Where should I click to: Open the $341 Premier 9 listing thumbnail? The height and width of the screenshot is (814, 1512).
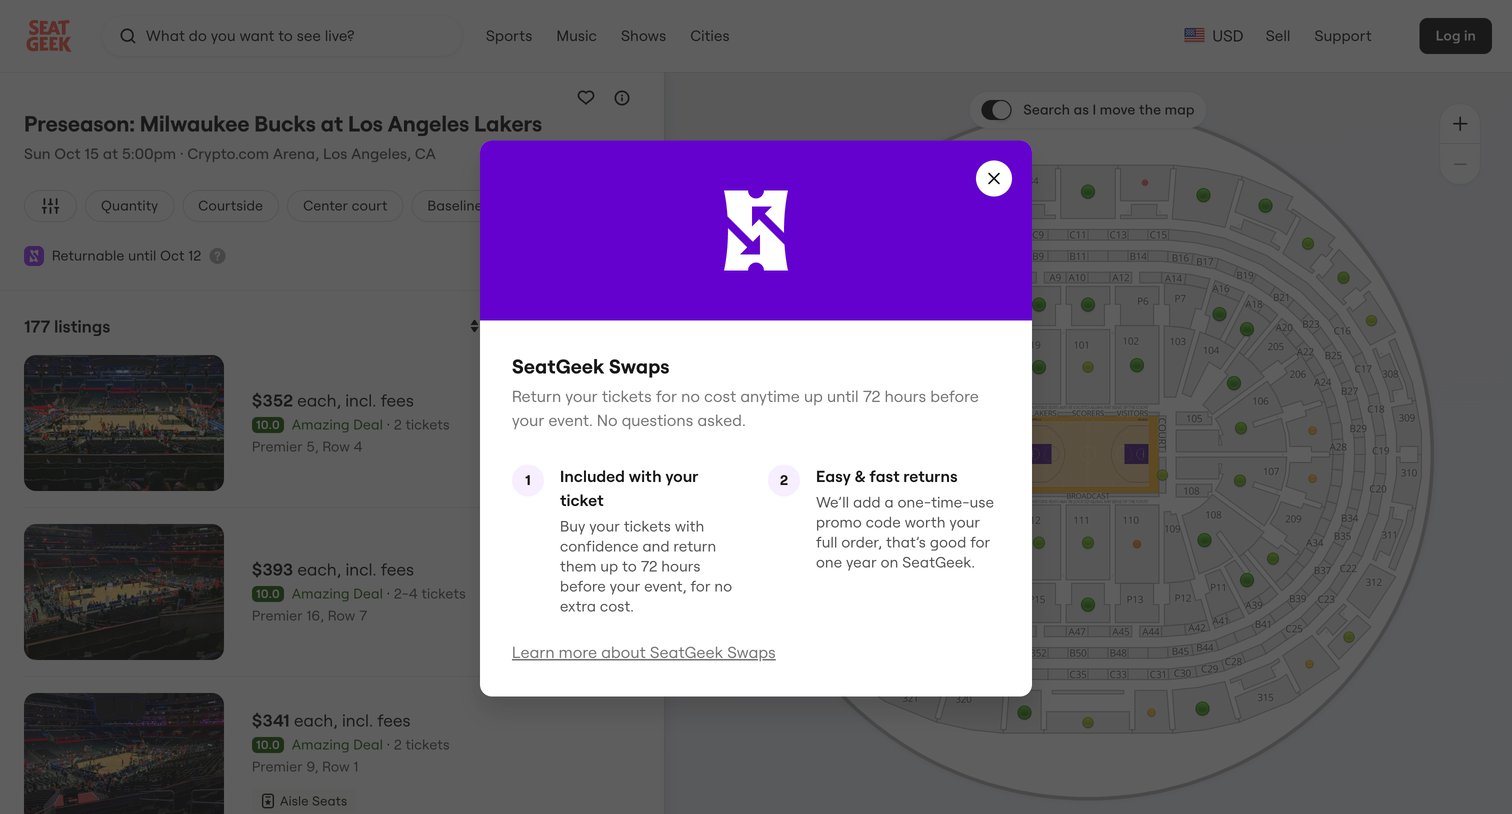(x=124, y=753)
